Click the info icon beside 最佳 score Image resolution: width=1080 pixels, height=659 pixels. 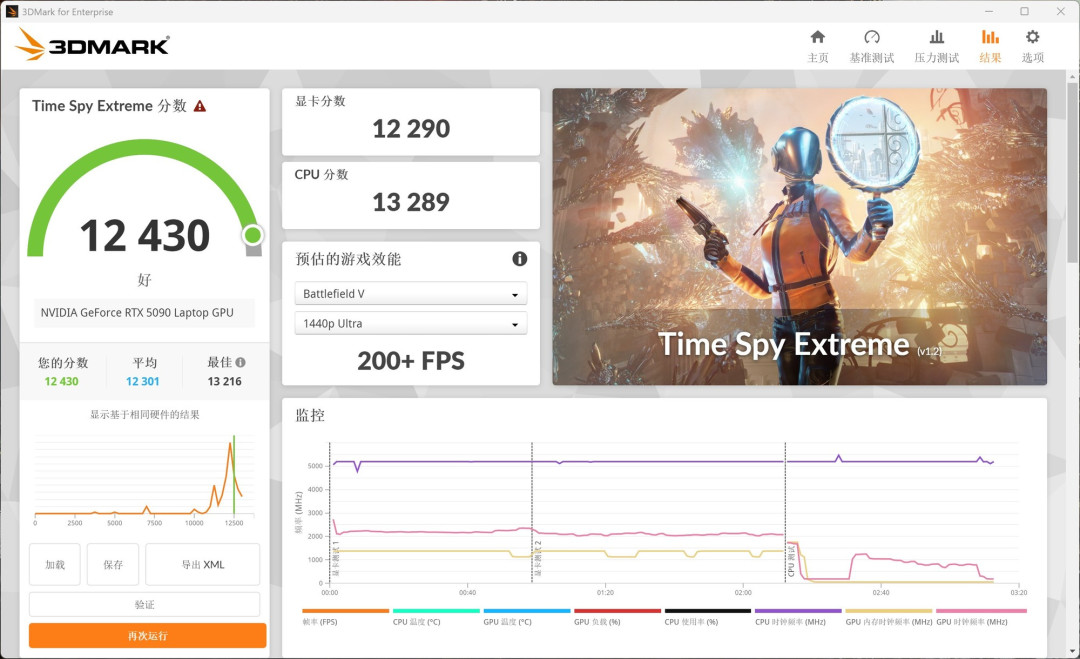click(240, 362)
